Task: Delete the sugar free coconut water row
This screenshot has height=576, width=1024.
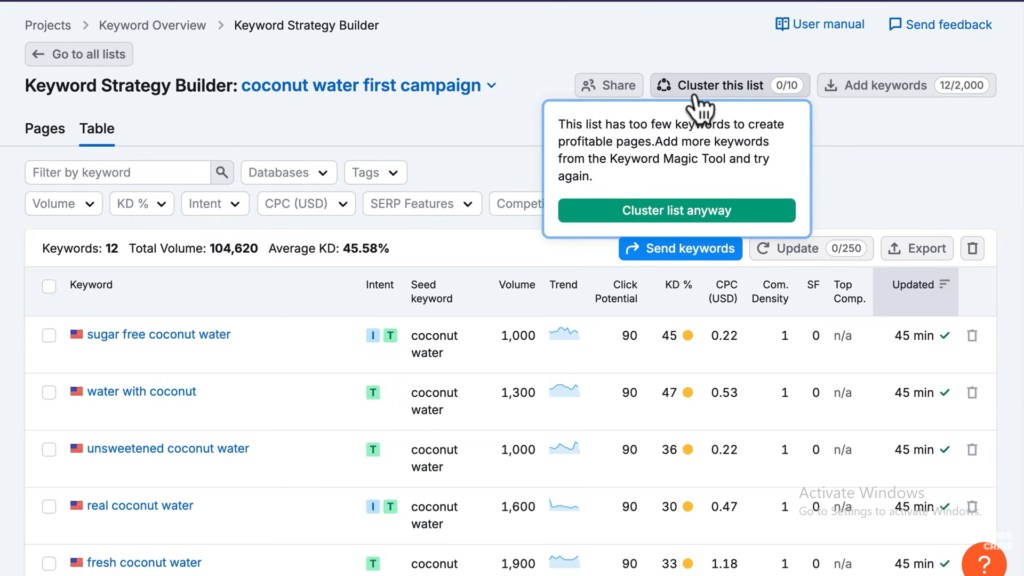Action: (x=971, y=336)
